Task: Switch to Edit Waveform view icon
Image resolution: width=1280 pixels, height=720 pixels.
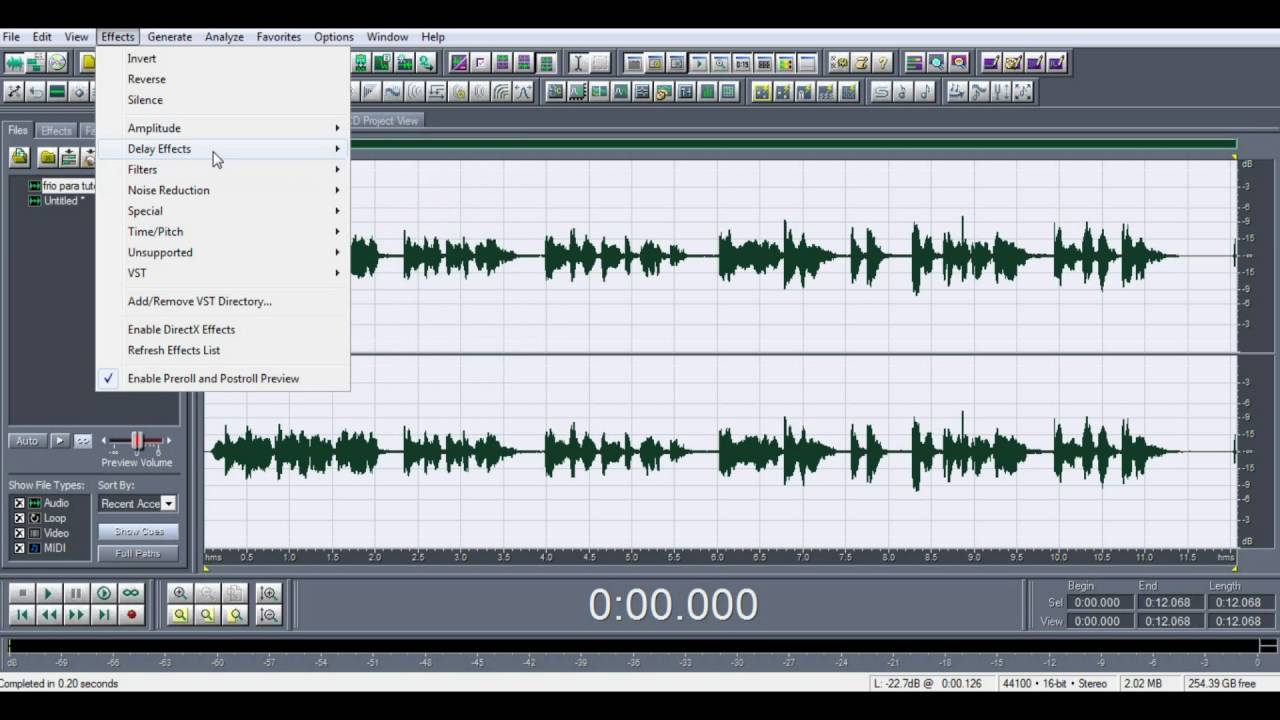Action: click(15, 63)
